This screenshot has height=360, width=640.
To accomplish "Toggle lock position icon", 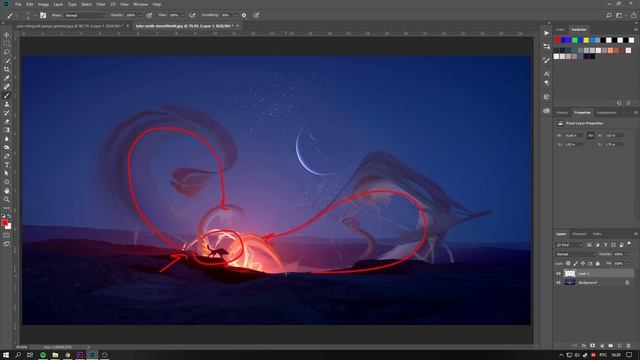I will coord(583,264).
